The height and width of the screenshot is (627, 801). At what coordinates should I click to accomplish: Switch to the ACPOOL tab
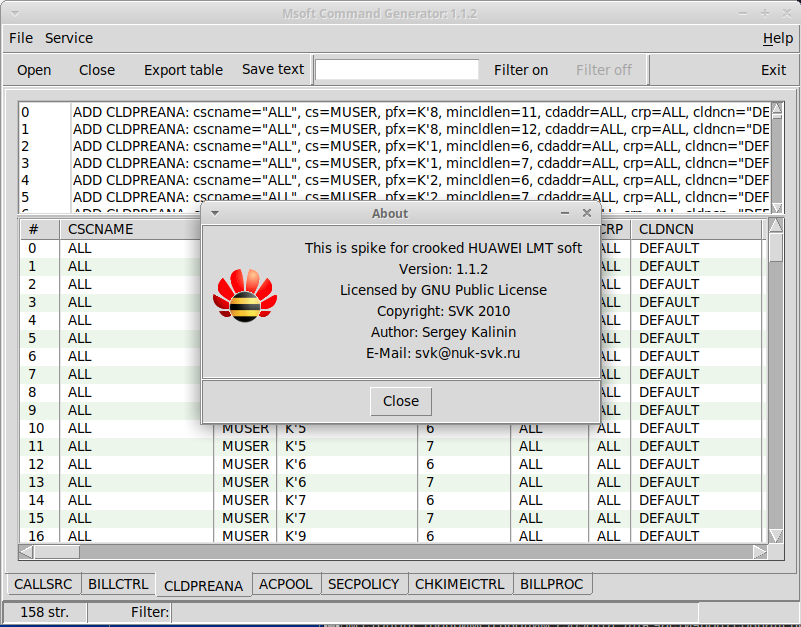(286, 584)
